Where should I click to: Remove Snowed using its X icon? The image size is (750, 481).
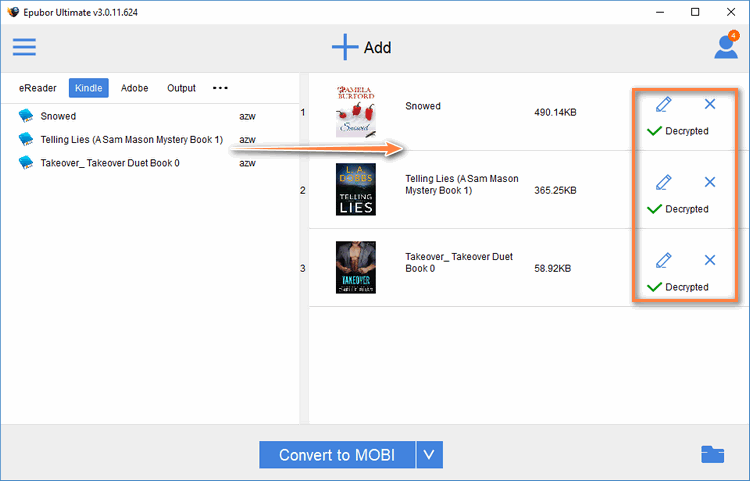coord(710,104)
